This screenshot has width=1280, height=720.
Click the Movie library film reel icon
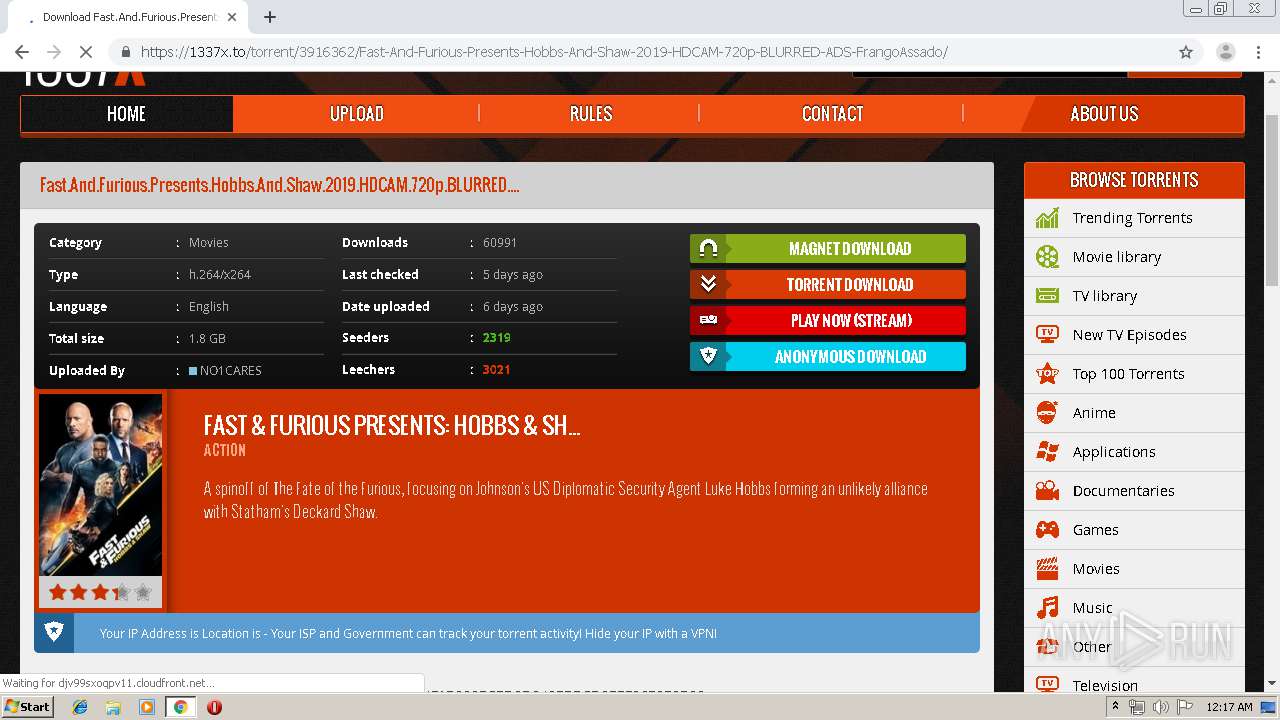tap(1047, 257)
